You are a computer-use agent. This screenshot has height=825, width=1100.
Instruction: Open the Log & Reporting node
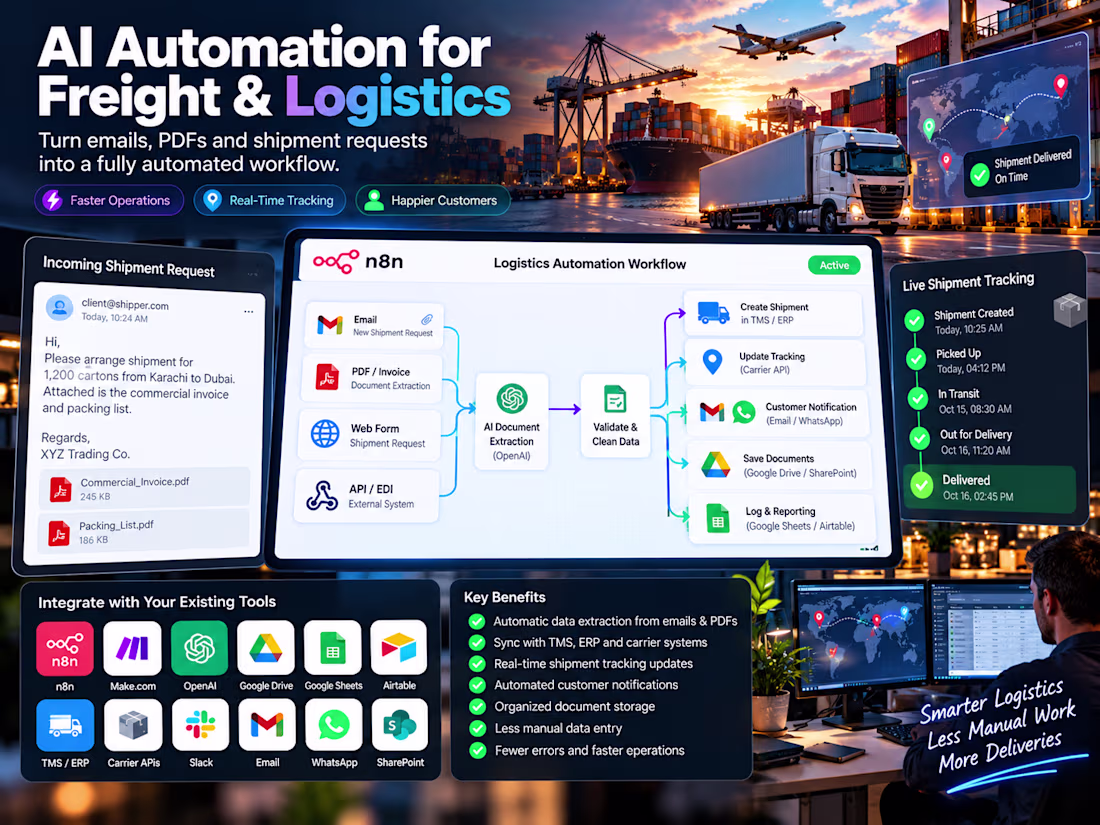pyautogui.click(x=782, y=518)
